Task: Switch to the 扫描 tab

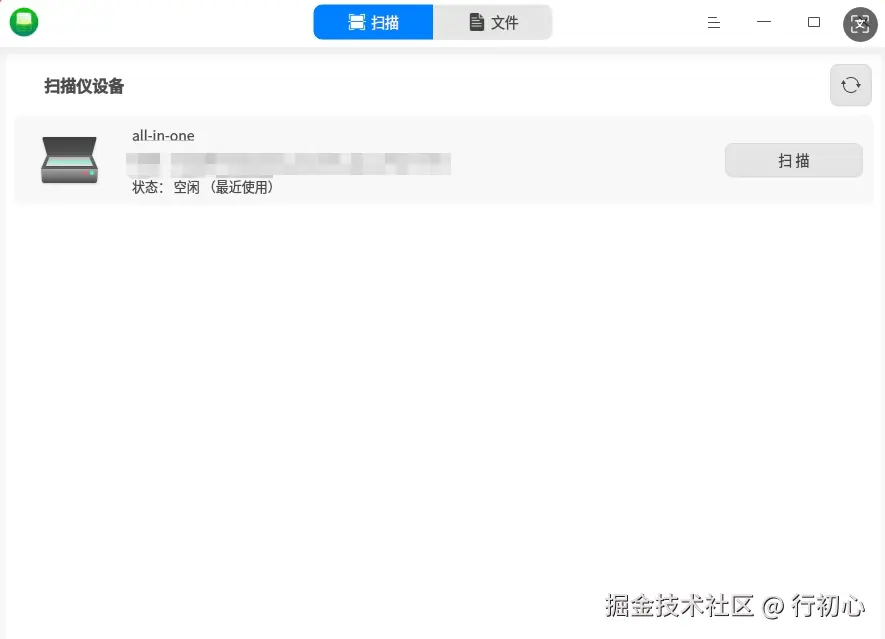Action: [372, 22]
